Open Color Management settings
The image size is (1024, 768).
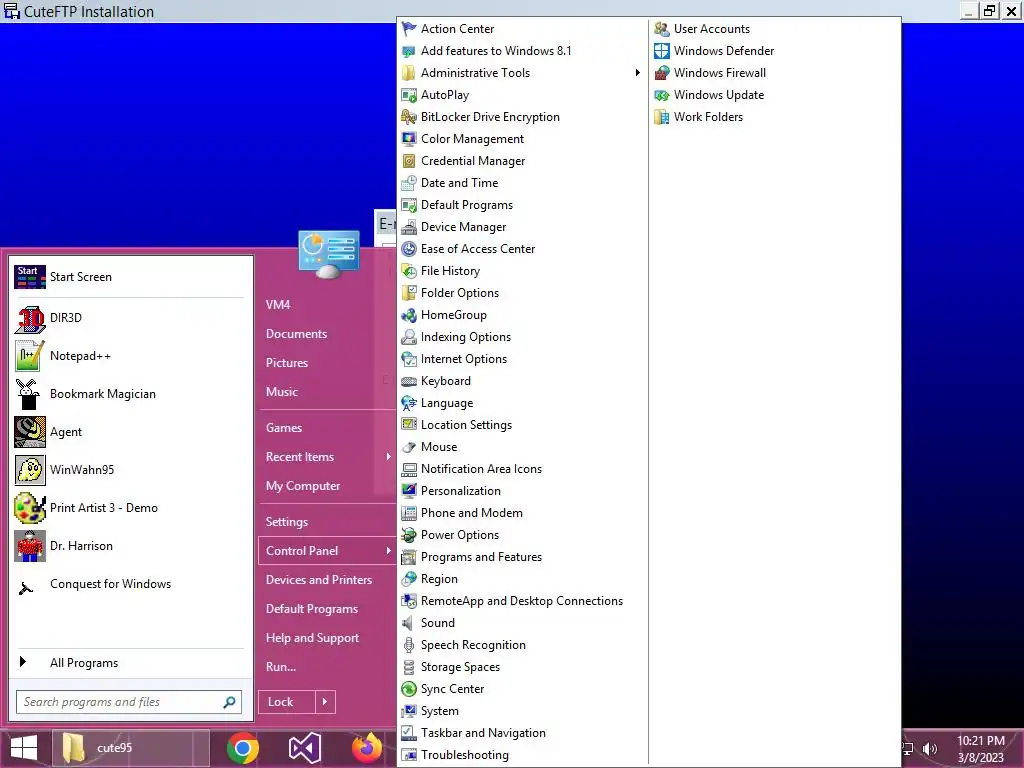tap(522, 138)
